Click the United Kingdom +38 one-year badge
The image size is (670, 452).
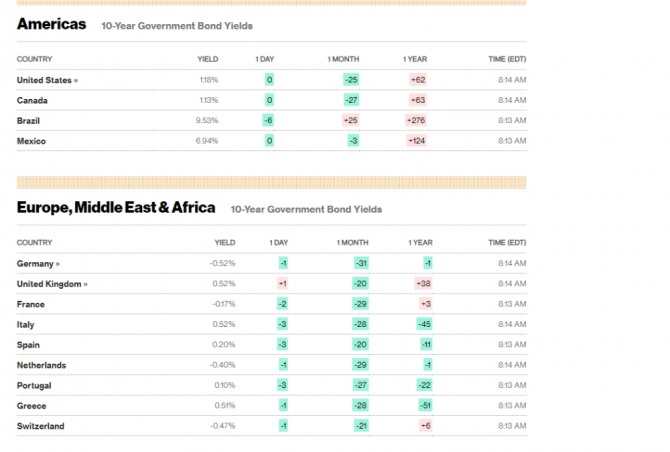click(422, 284)
